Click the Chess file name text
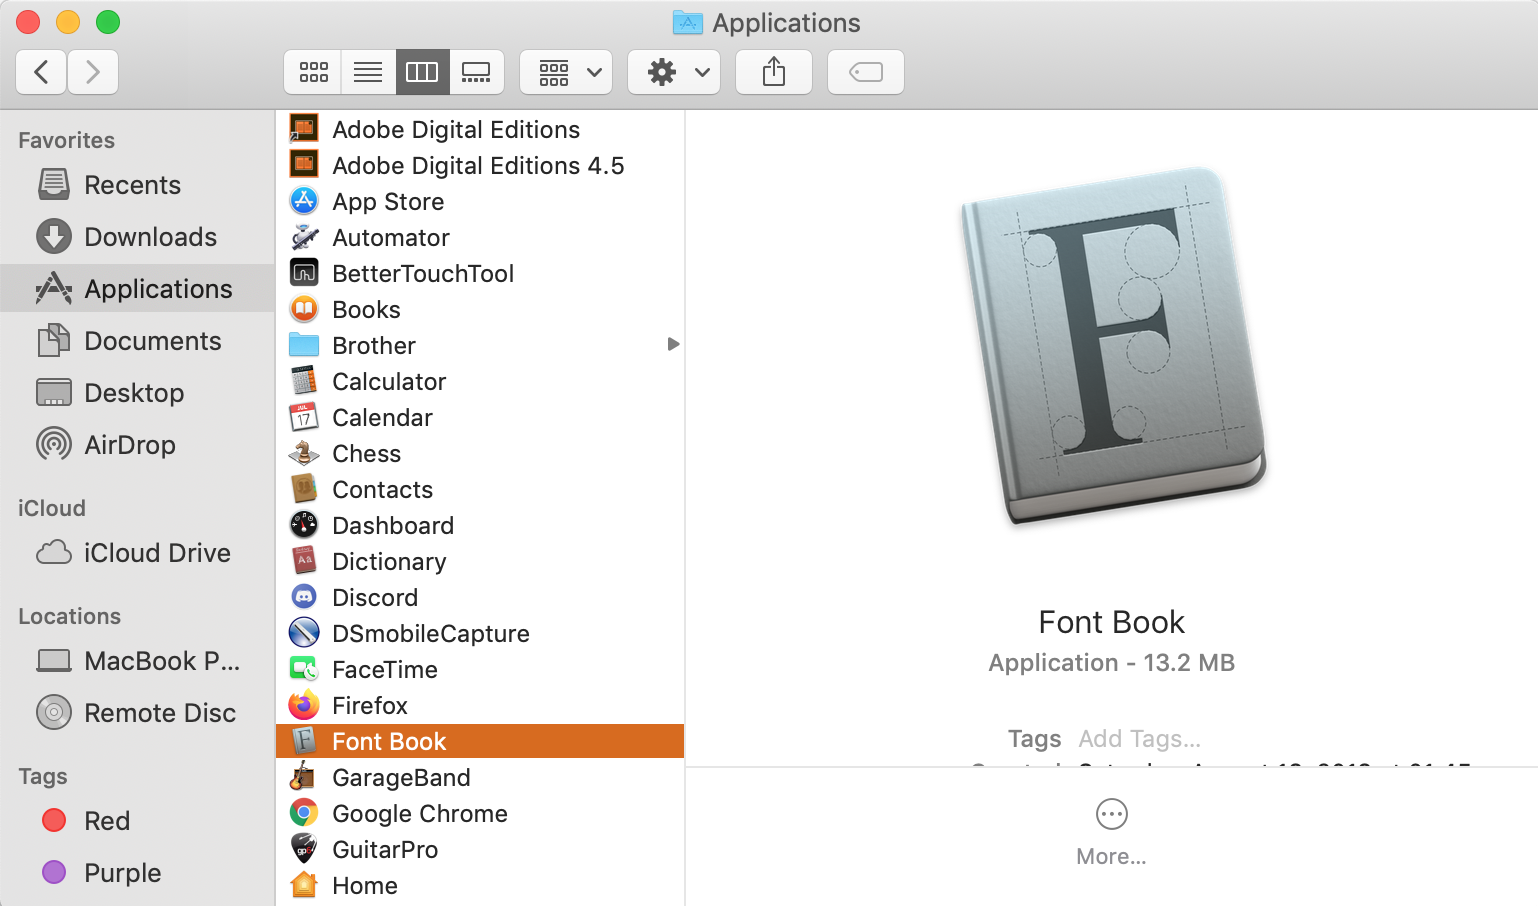 coord(367,454)
